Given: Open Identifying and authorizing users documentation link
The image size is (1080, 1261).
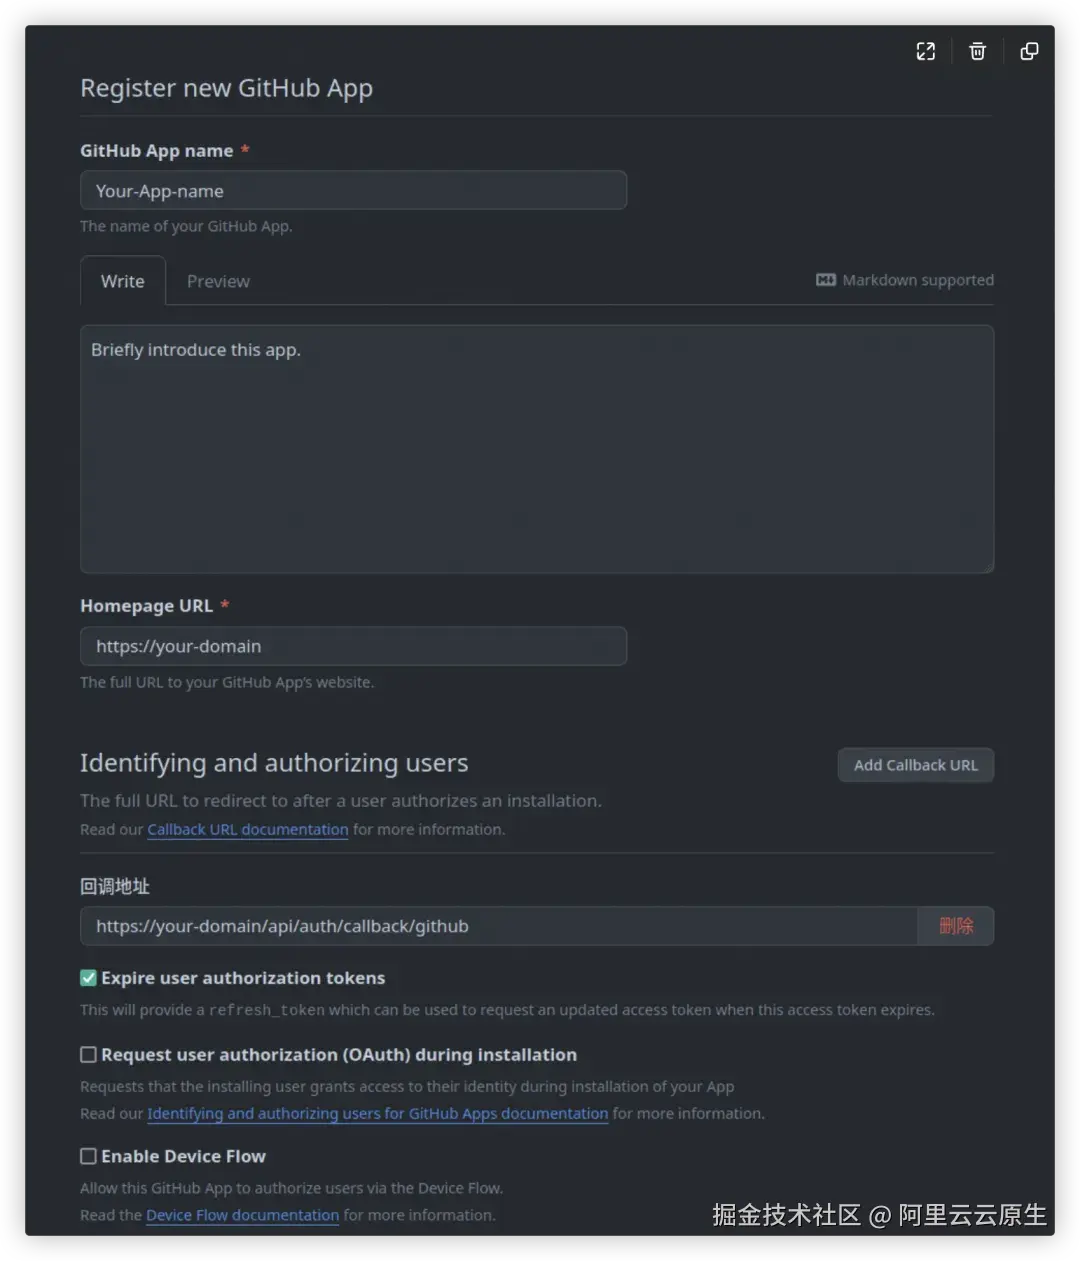Looking at the screenshot, I should [x=378, y=1114].
